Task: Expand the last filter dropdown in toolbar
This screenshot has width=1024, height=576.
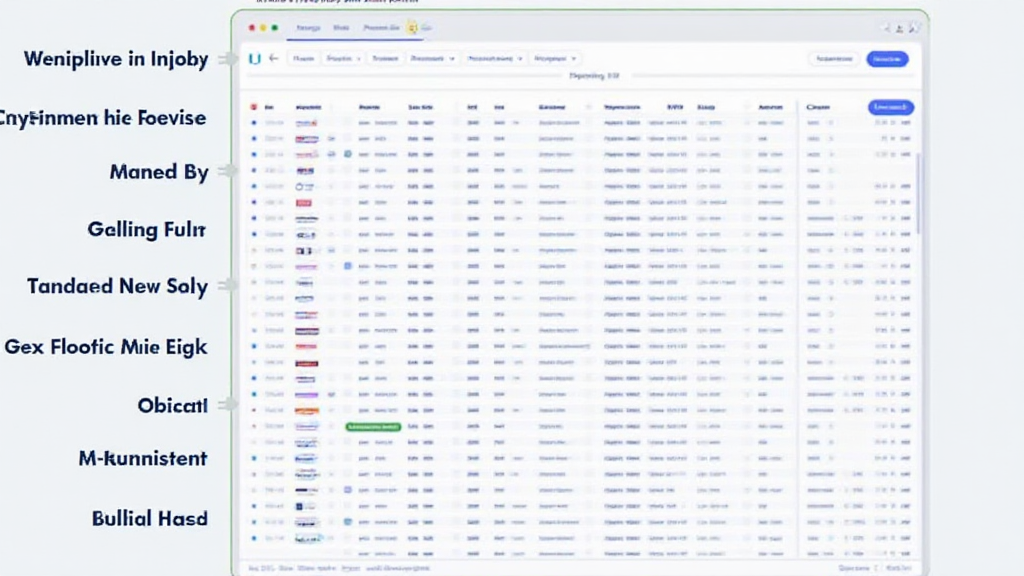Action: coord(555,59)
